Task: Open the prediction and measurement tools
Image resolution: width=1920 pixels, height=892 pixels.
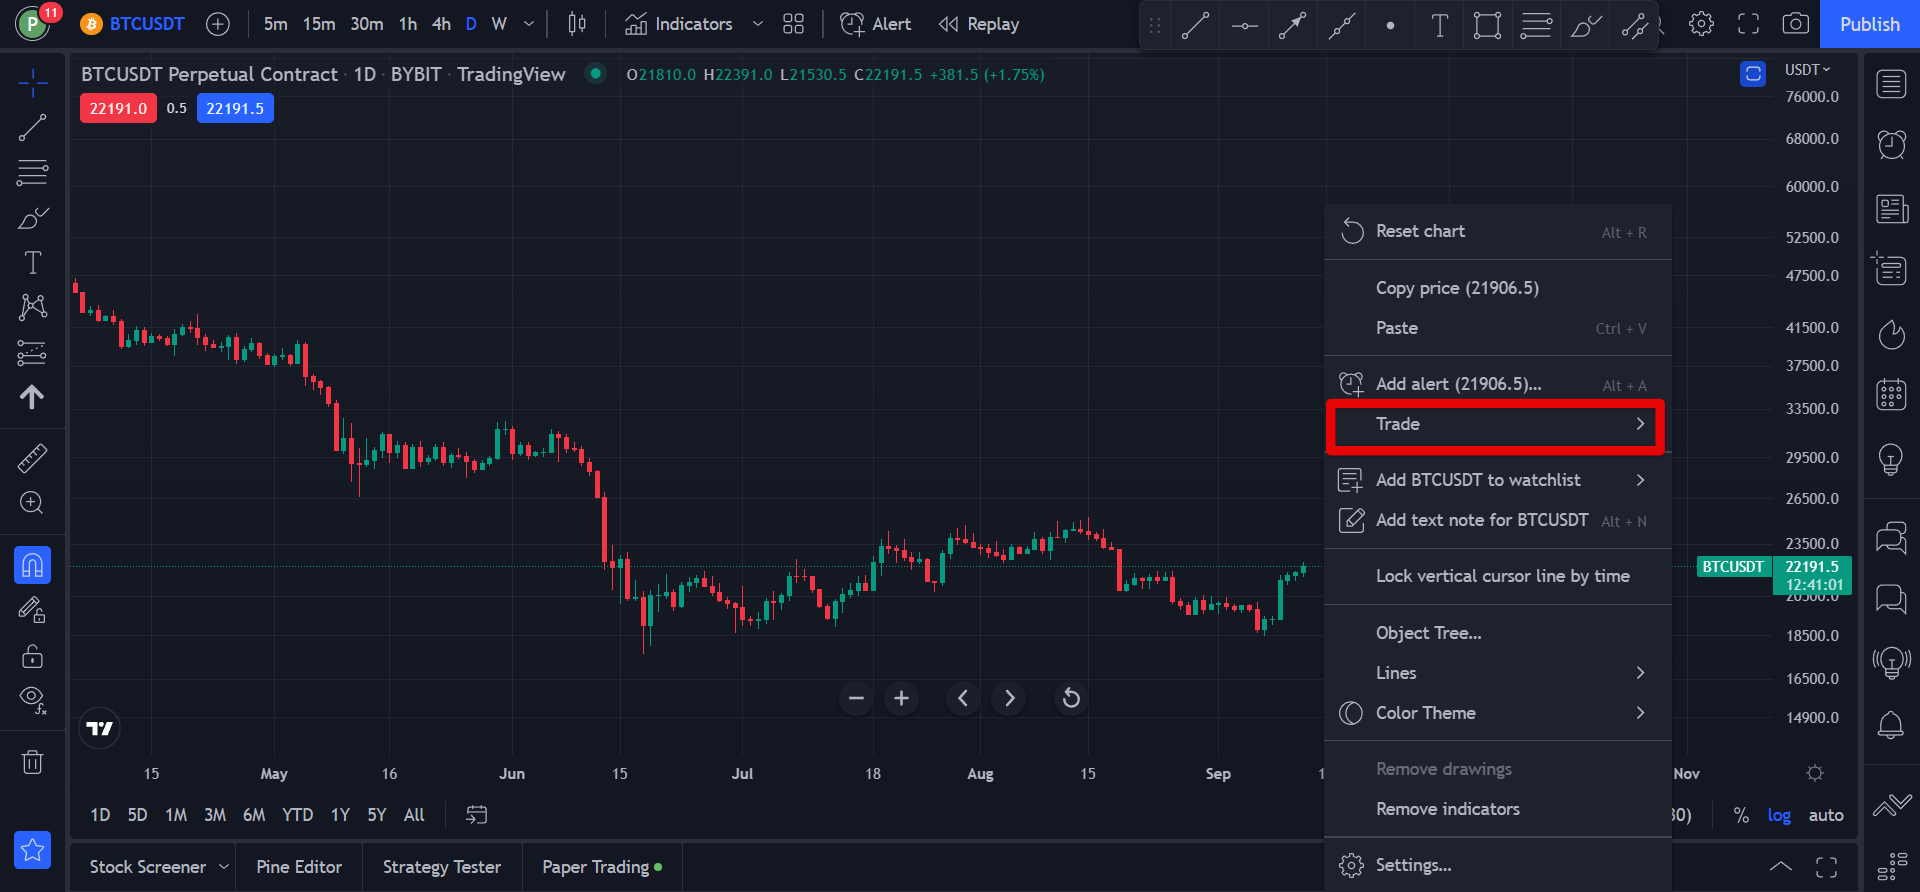Action: (32, 352)
